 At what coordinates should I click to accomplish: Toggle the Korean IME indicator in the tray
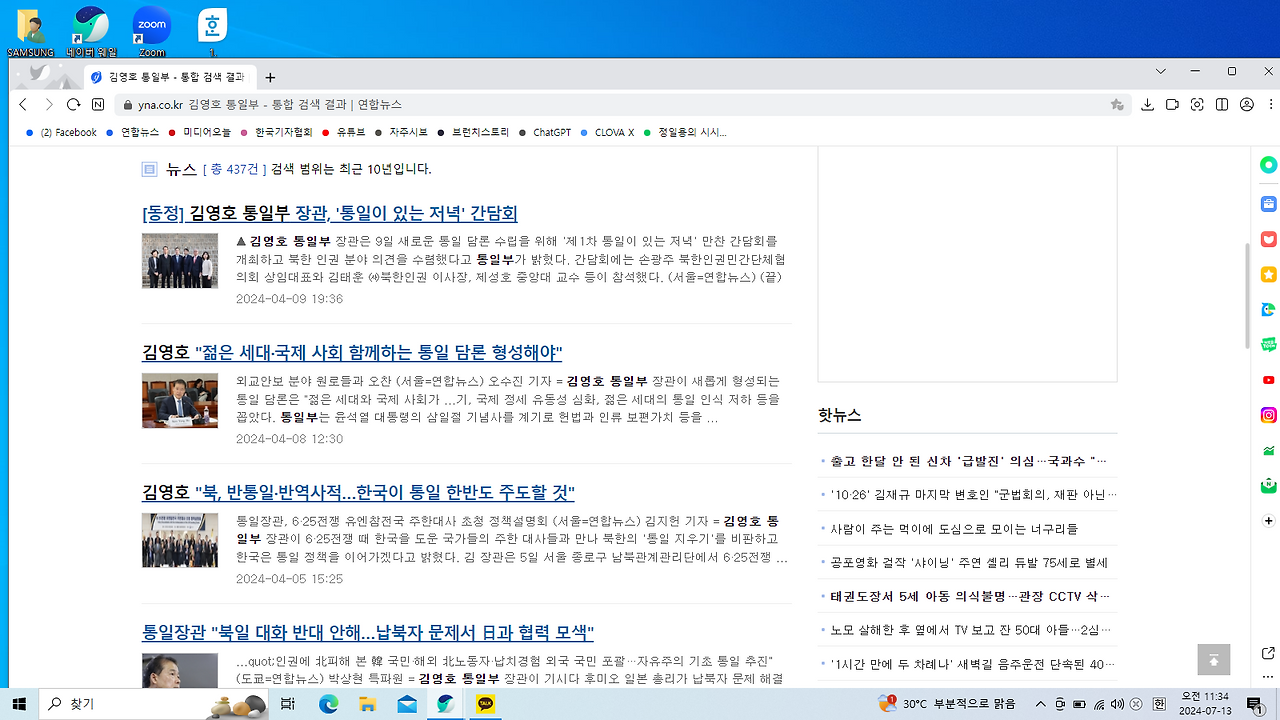click(x=1159, y=706)
